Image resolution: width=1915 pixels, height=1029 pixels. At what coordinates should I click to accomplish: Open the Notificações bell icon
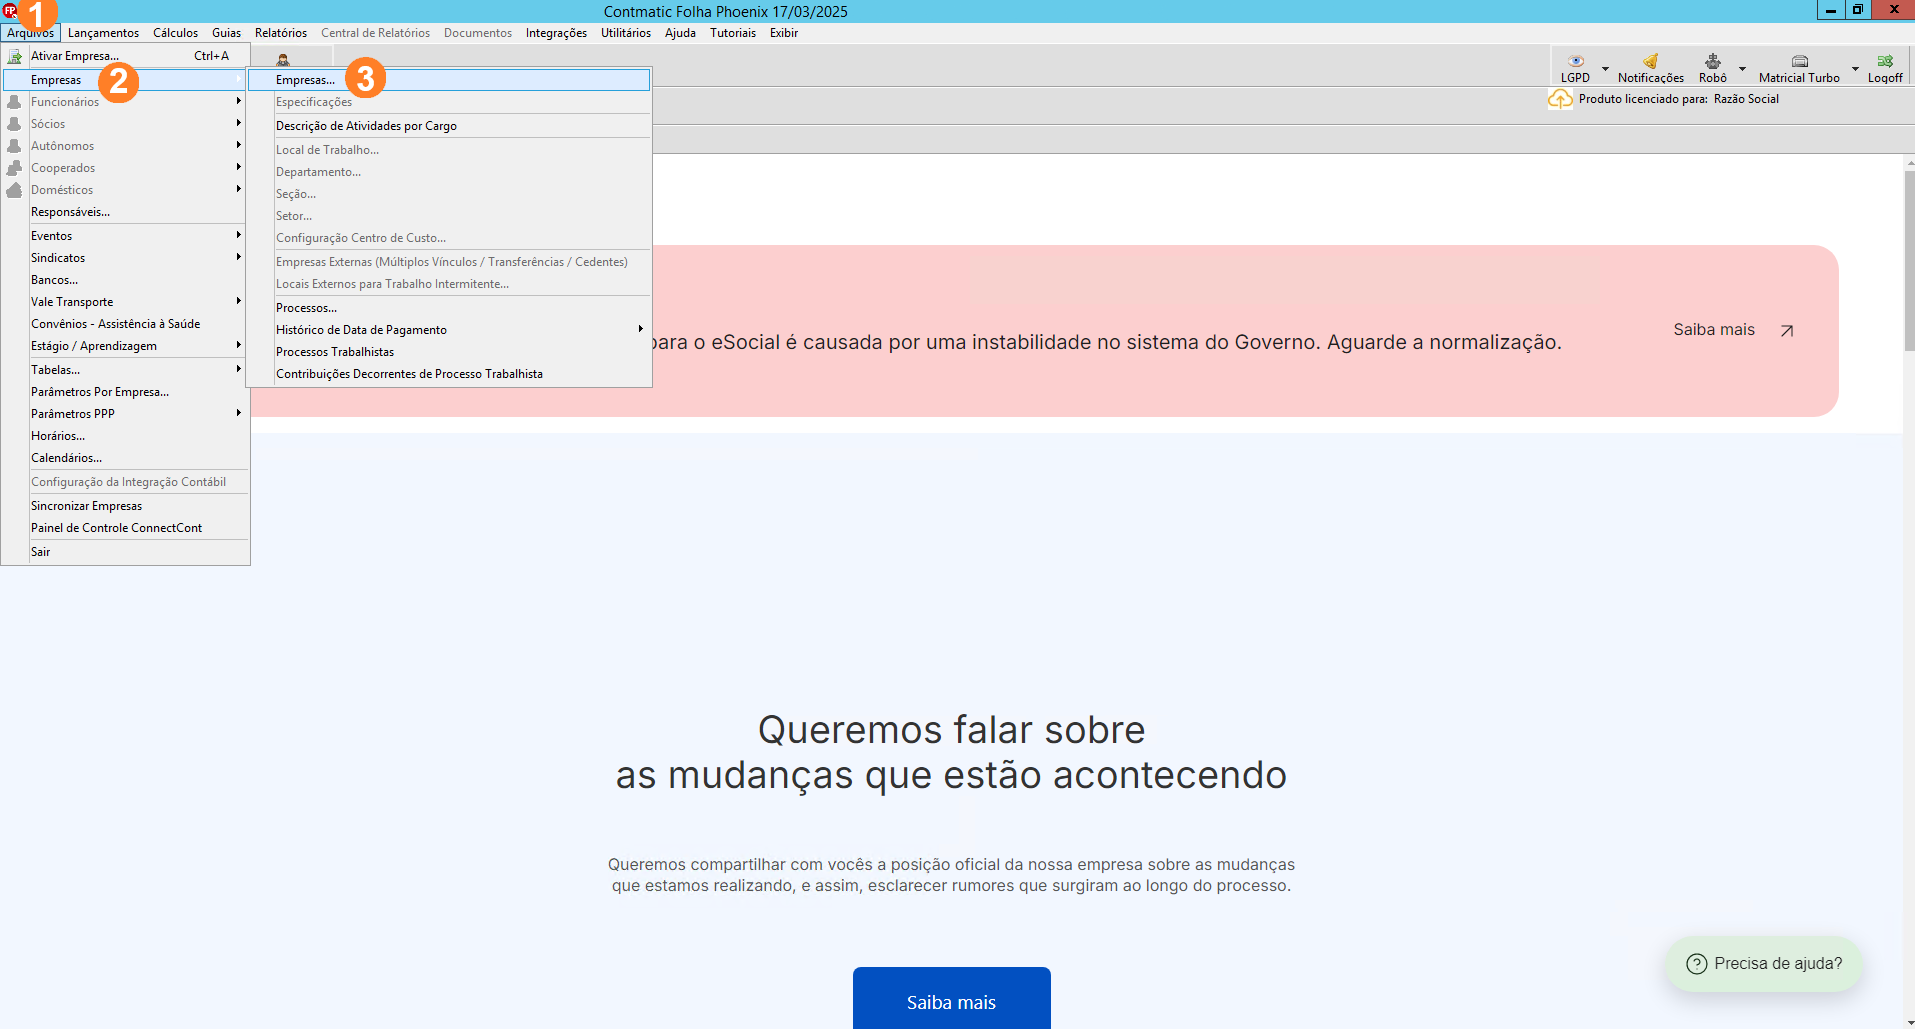[x=1650, y=61]
